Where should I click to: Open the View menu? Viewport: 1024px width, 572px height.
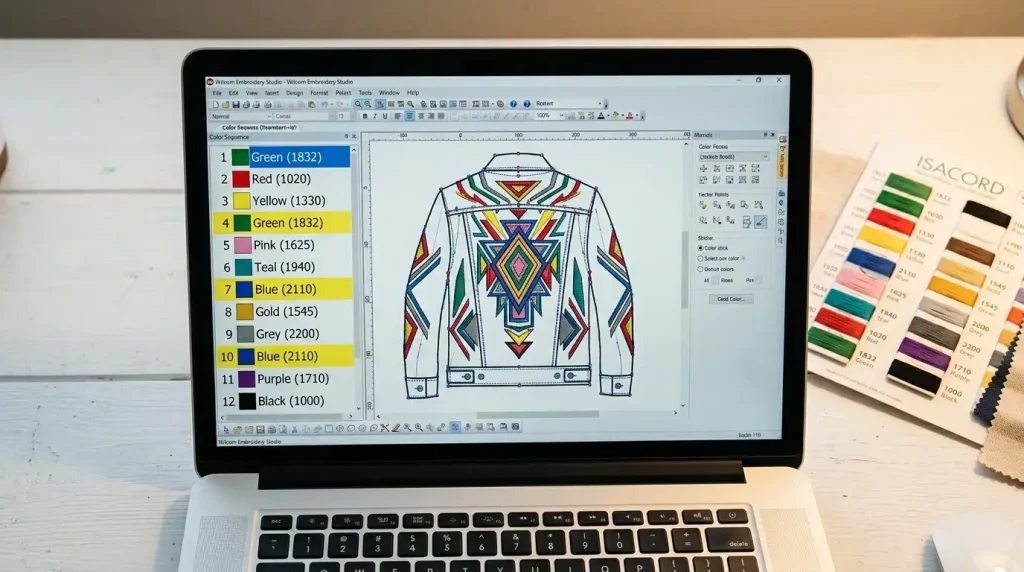(x=251, y=93)
